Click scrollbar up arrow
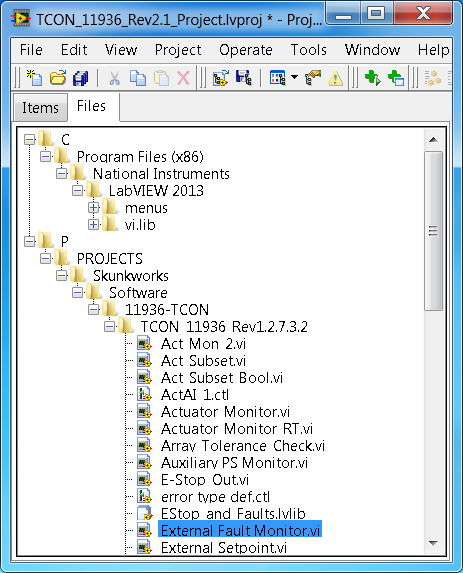Image resolution: width=463 pixels, height=573 pixels. pos(433,139)
